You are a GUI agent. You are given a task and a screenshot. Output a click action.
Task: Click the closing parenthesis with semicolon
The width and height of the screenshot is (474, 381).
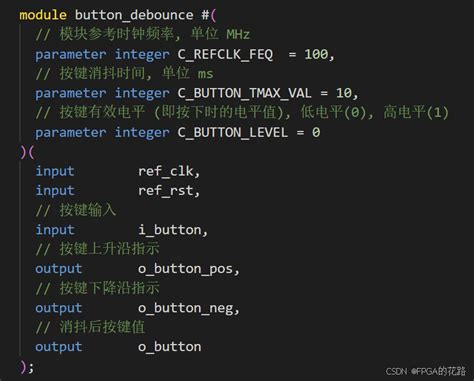point(27,367)
